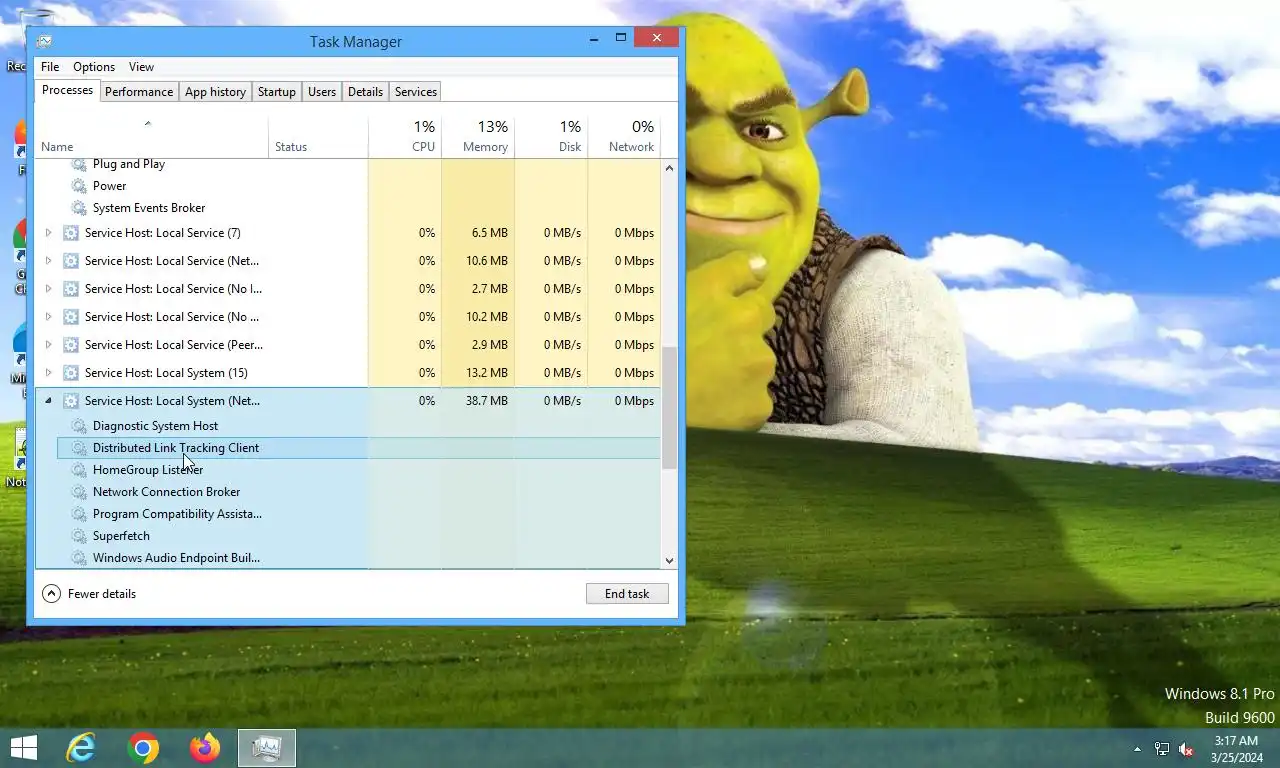Click the muted volume tray icon
This screenshot has height=768, width=1280.
click(1186, 749)
